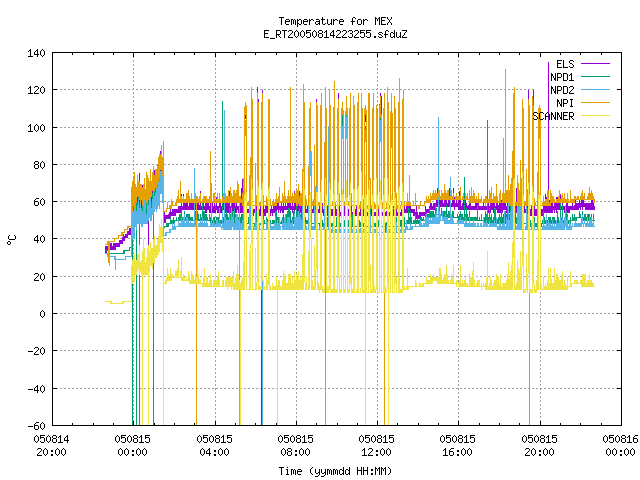Screen dimensions: 640x480
Task: Click the 20 y-axis tick label
Action: tap(39, 277)
